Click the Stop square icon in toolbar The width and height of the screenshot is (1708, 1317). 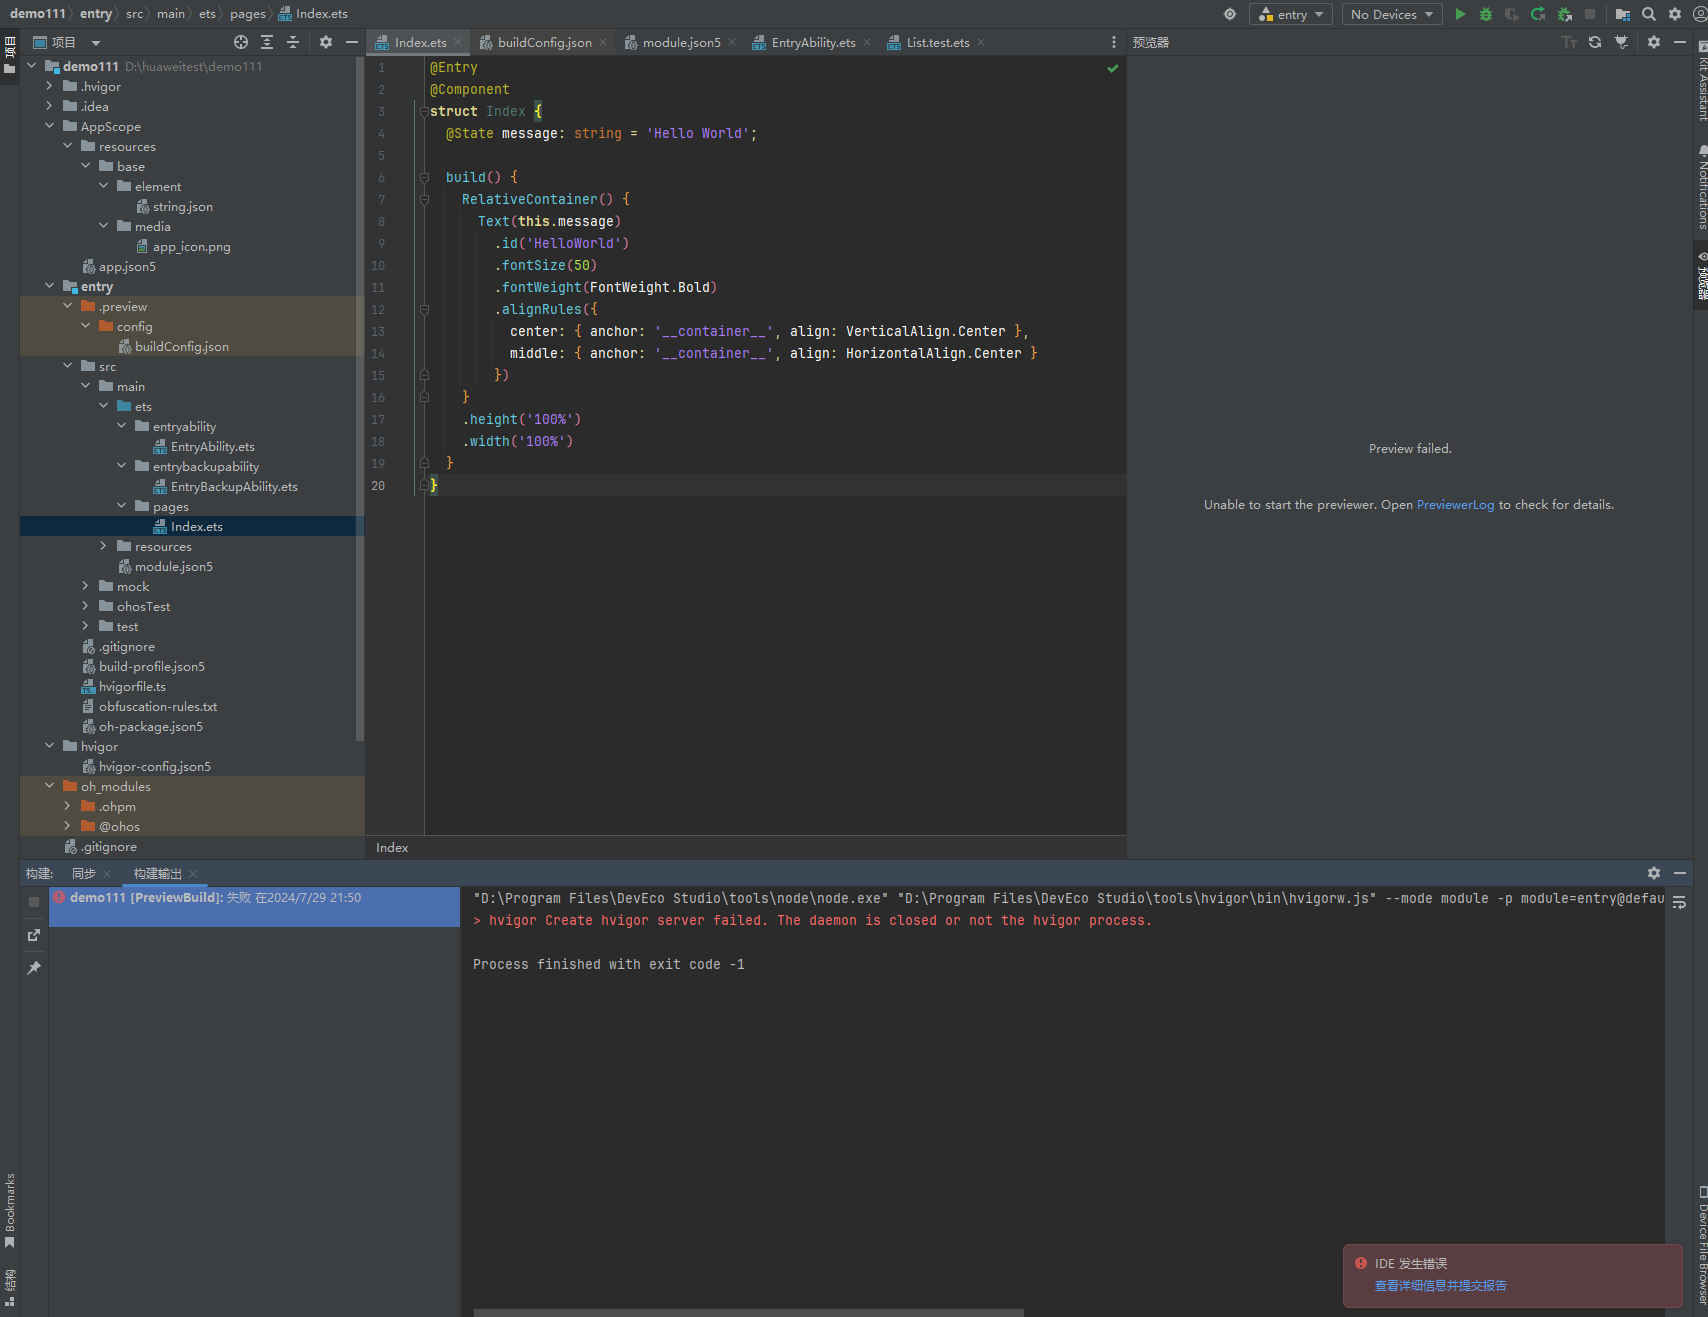(x=1590, y=14)
